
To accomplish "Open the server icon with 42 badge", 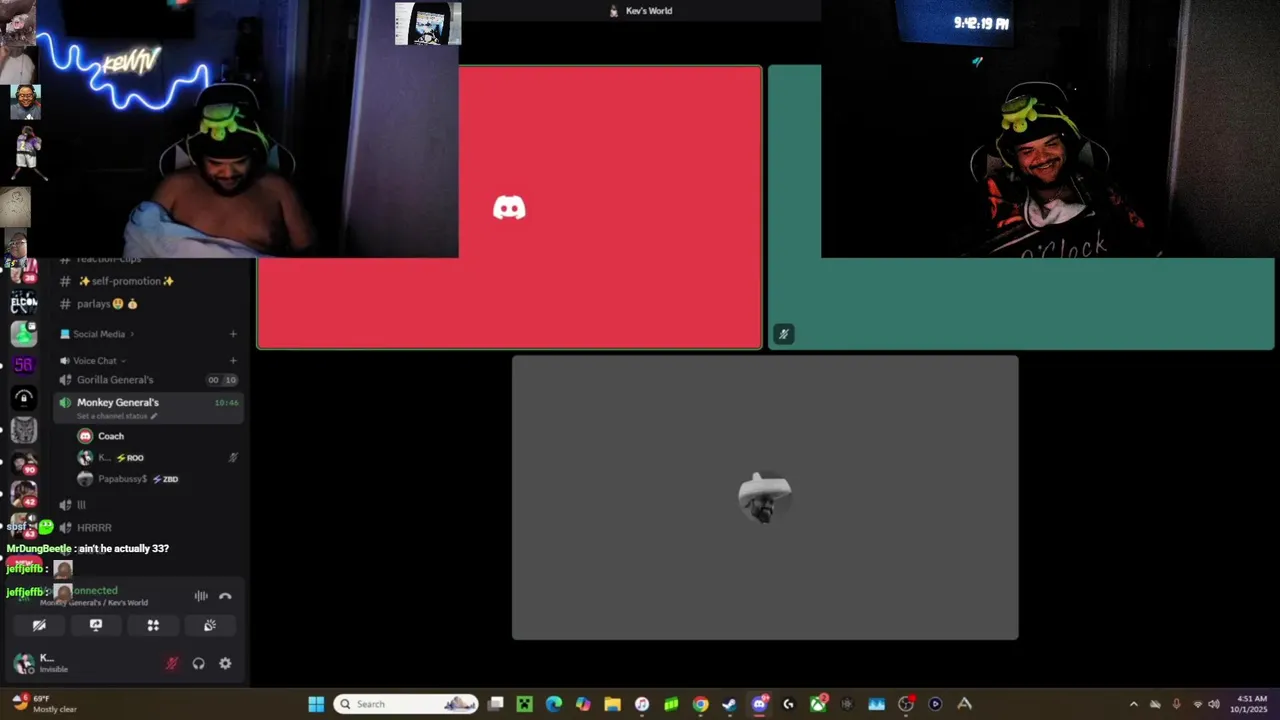I will pos(24,495).
